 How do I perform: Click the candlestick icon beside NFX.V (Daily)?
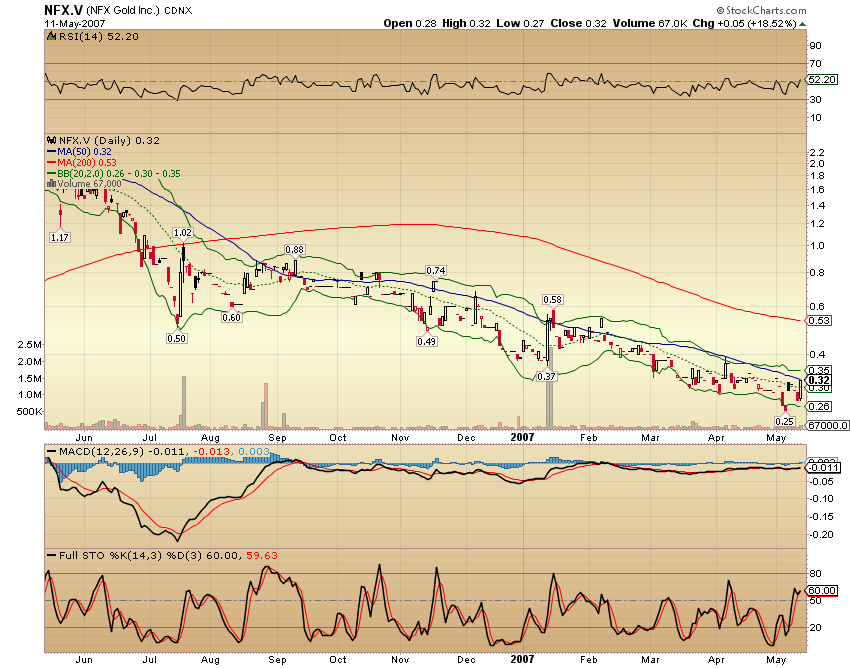(x=50, y=142)
